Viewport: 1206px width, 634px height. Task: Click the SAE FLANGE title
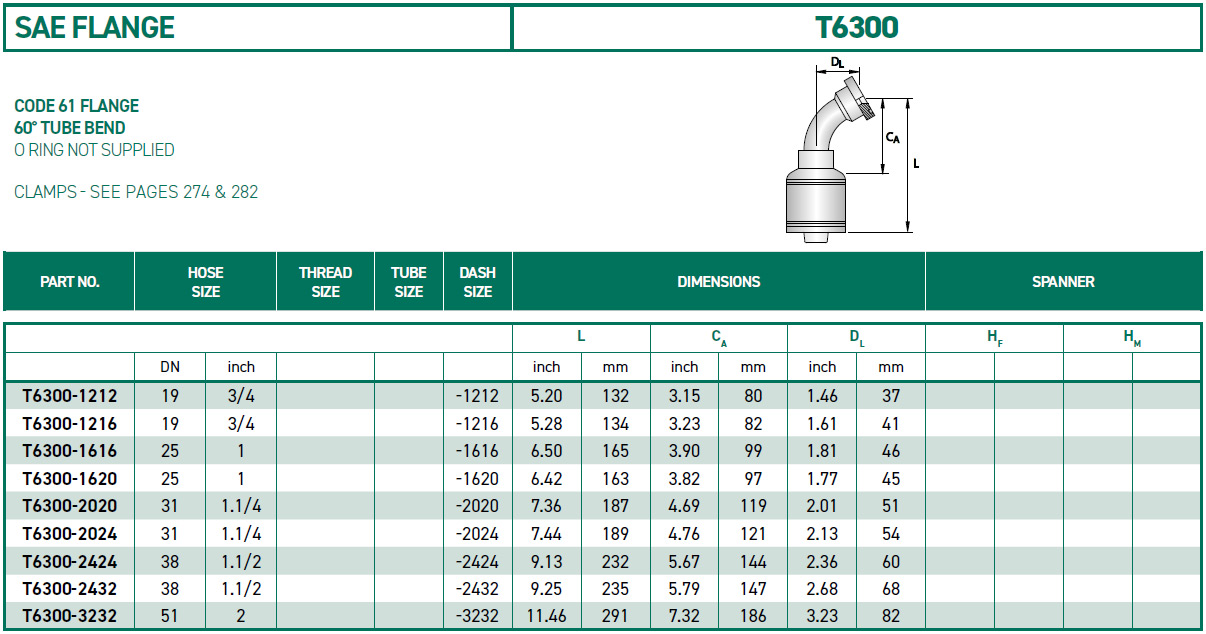[94, 27]
